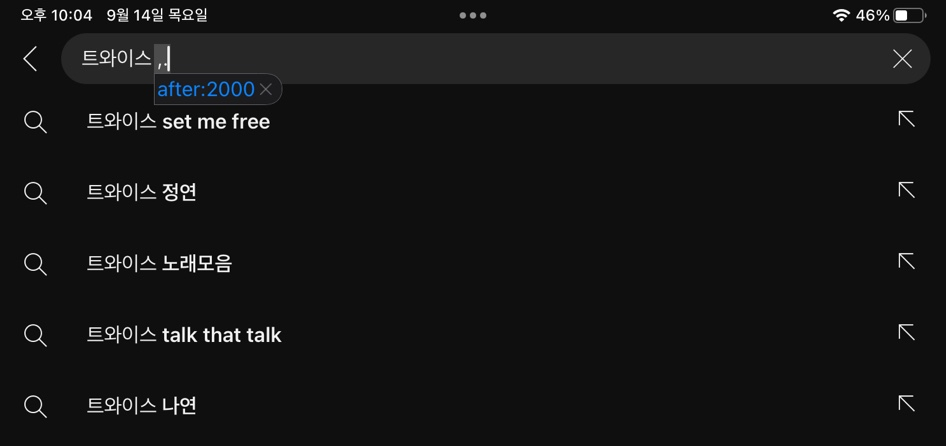
Task: Tap magnifier icon beside 정연
Action: coord(35,193)
